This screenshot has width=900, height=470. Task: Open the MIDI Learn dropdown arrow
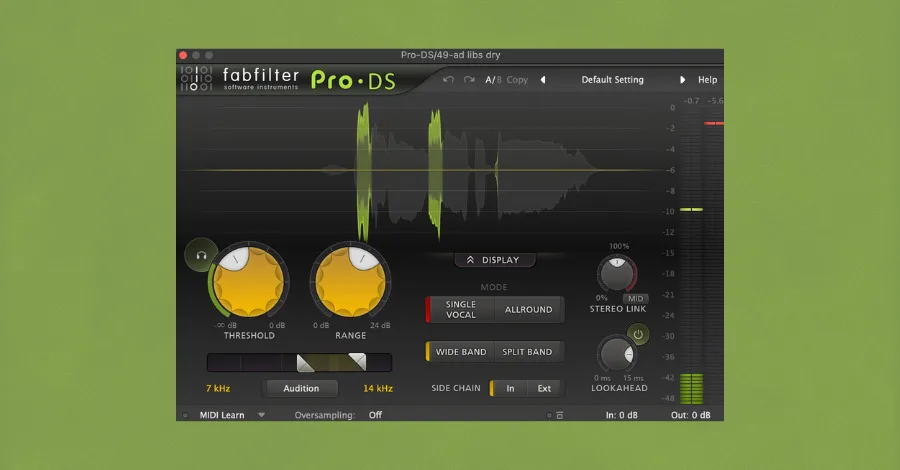click(x=261, y=415)
